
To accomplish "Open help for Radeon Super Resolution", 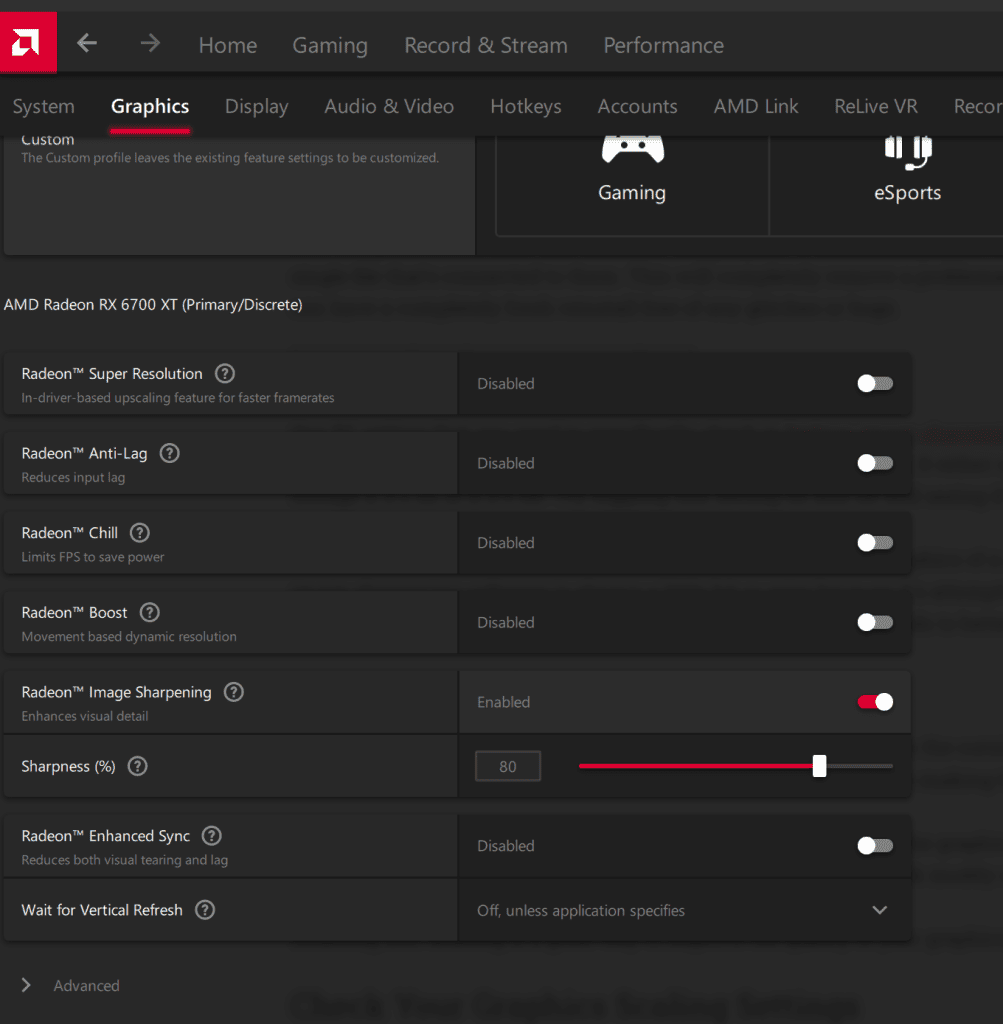I will (x=225, y=374).
